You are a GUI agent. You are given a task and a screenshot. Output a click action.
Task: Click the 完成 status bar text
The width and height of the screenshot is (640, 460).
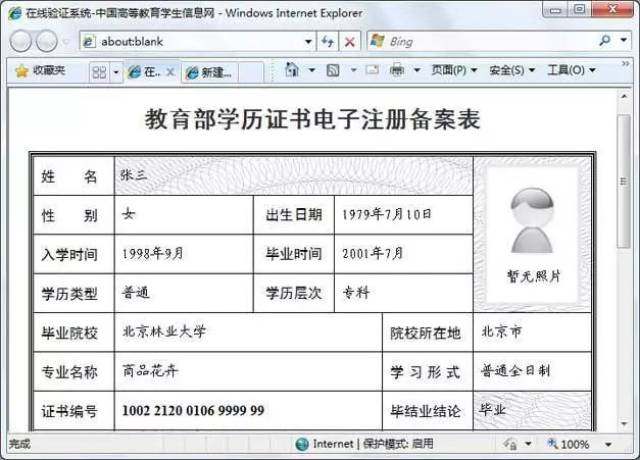20,444
